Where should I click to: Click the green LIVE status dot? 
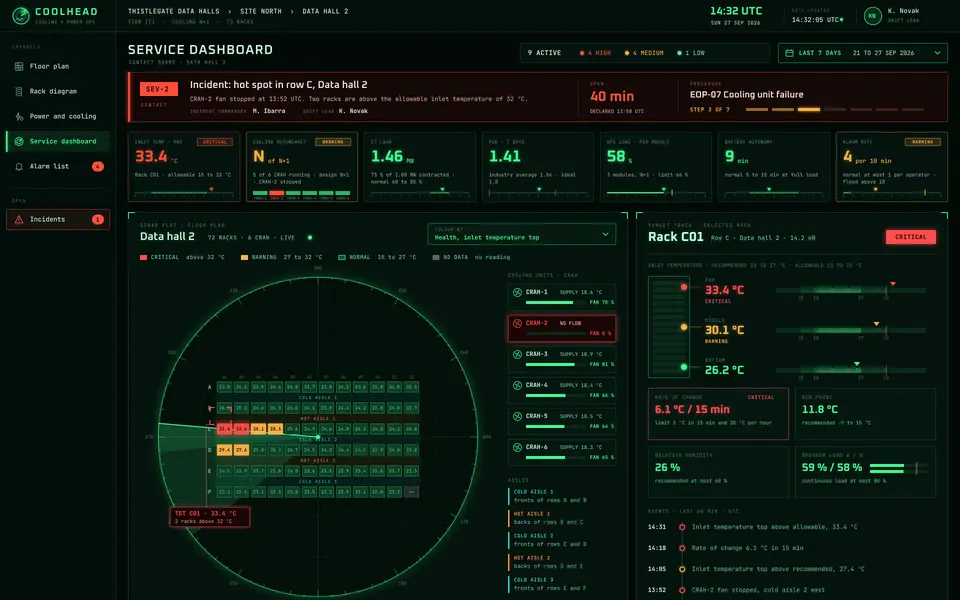[x=310, y=238]
